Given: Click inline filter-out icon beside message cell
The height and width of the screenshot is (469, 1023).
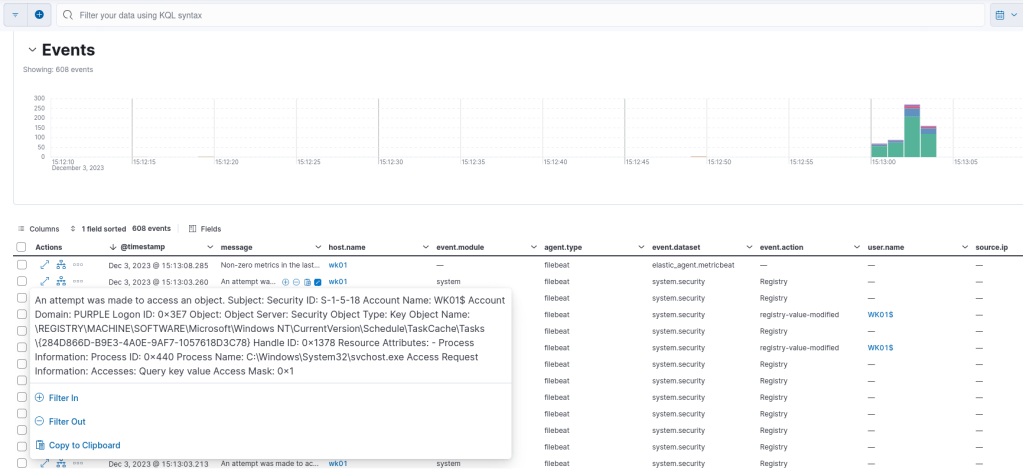Looking at the screenshot, I should coord(296,282).
